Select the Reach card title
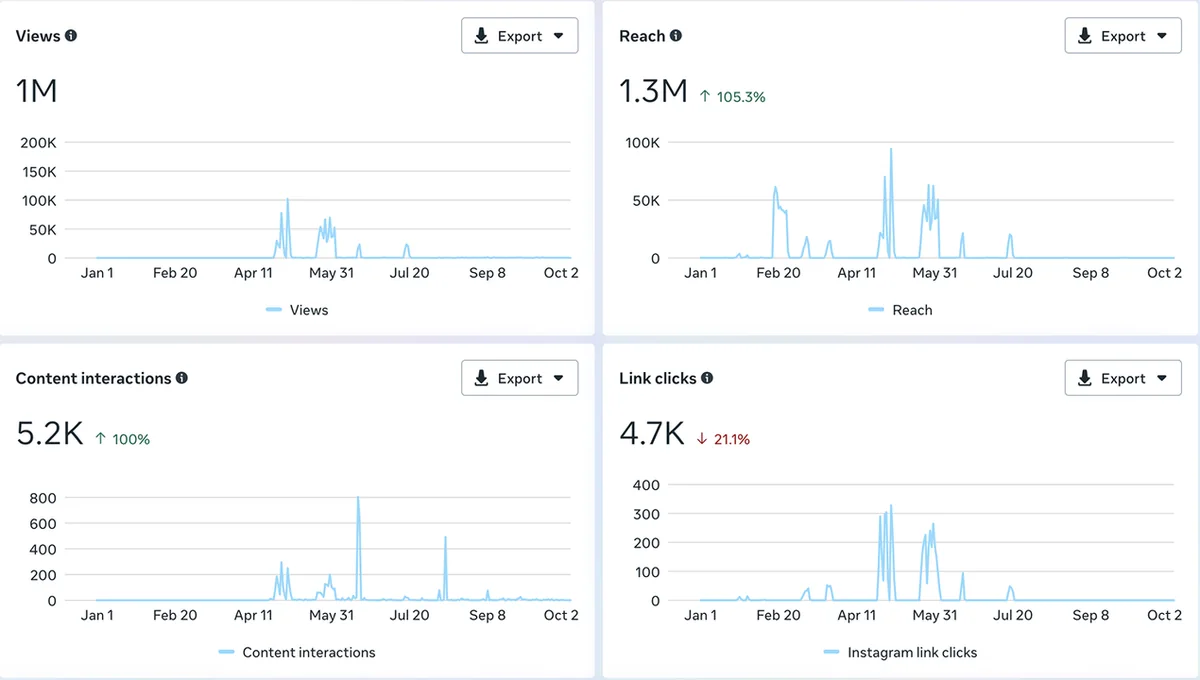Screen dimensions: 1200x680 point(642,36)
